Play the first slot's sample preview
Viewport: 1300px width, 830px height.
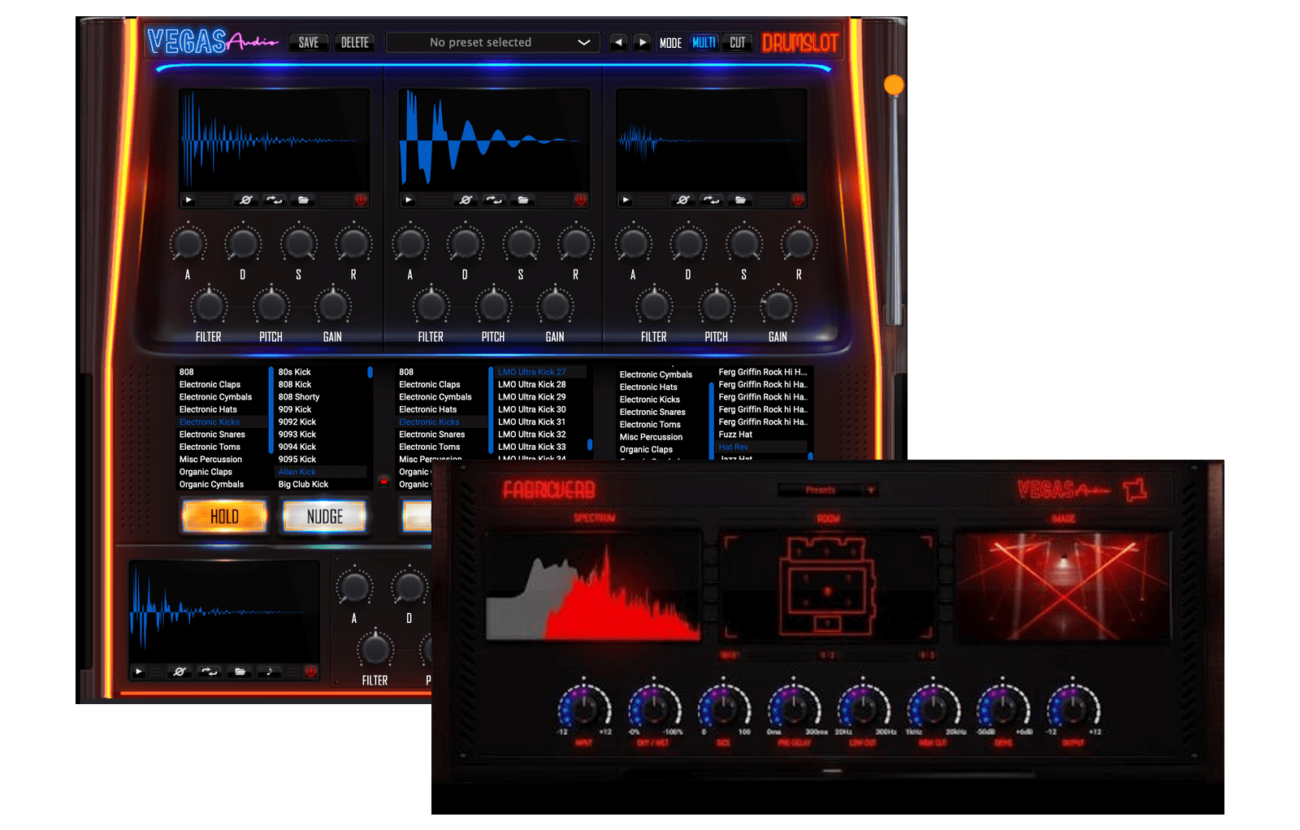click(189, 200)
